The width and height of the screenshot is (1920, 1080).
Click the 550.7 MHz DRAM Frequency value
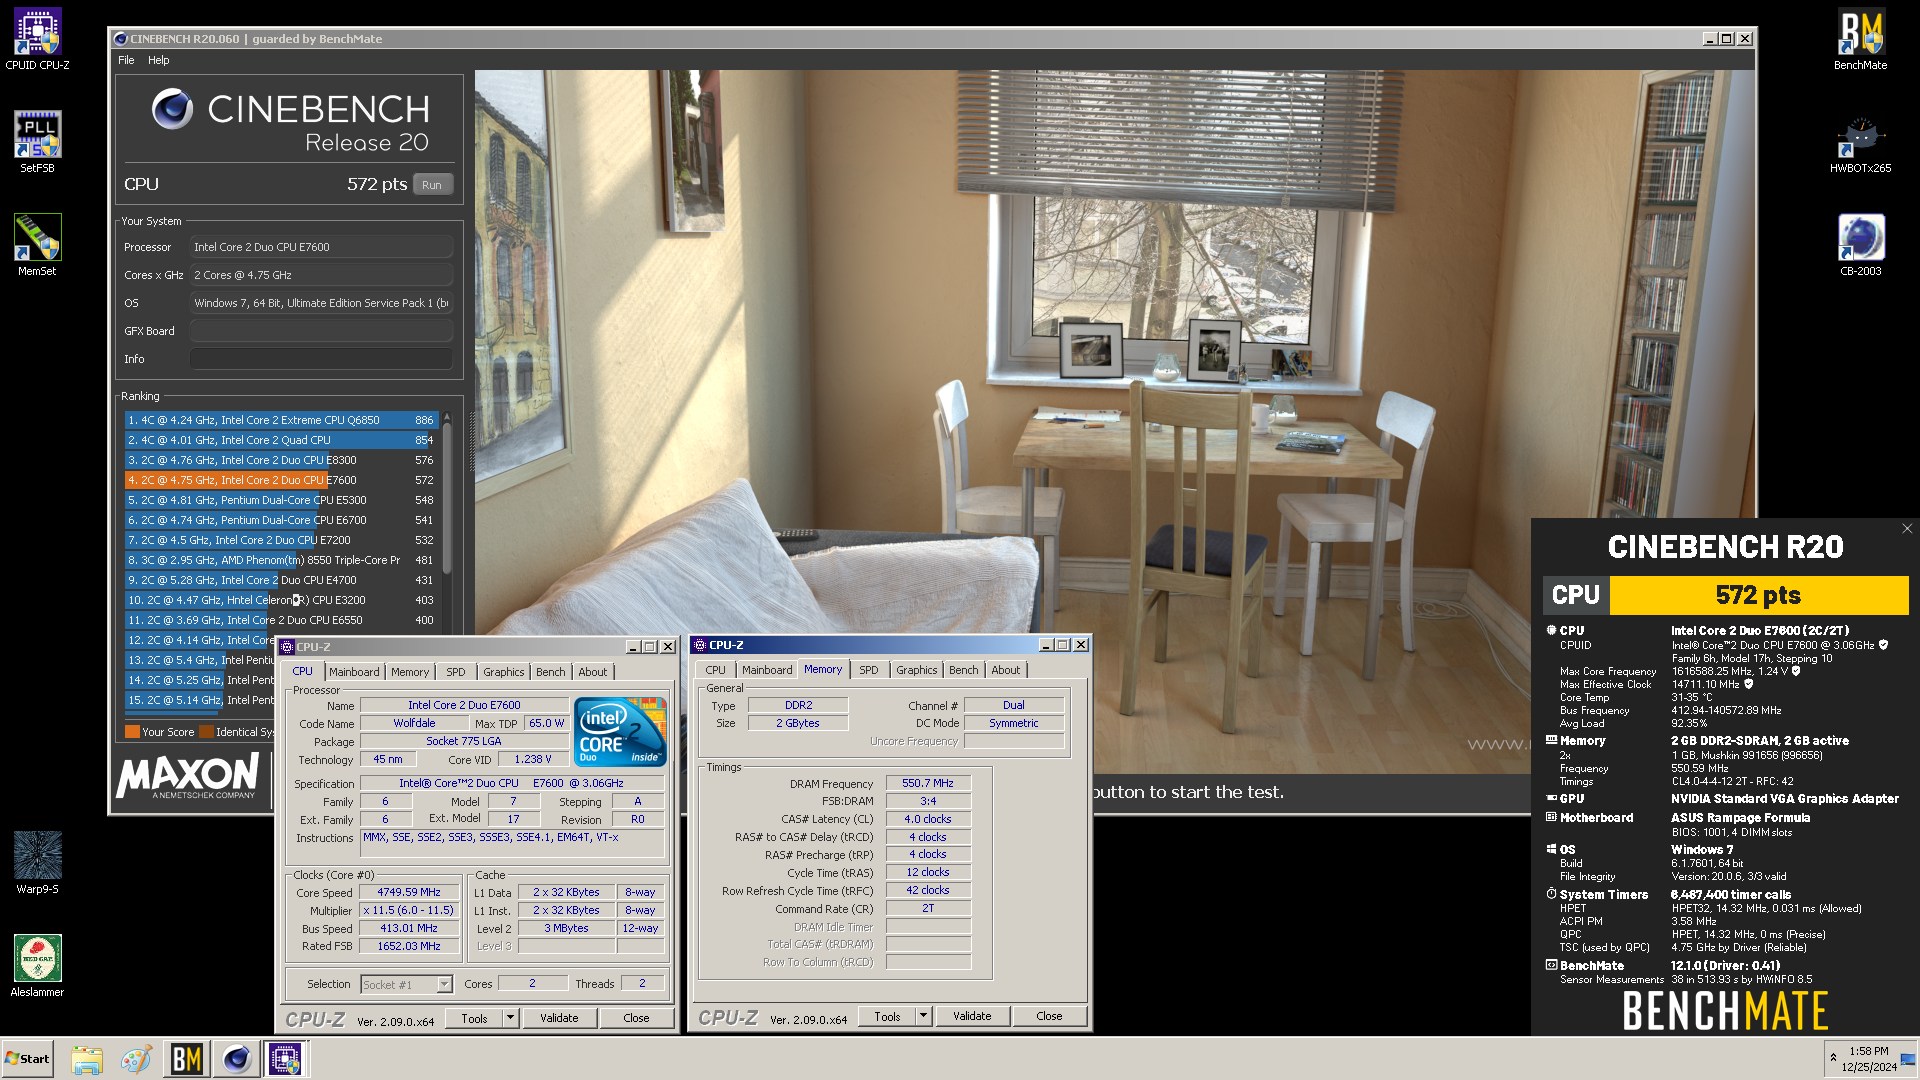[928, 784]
